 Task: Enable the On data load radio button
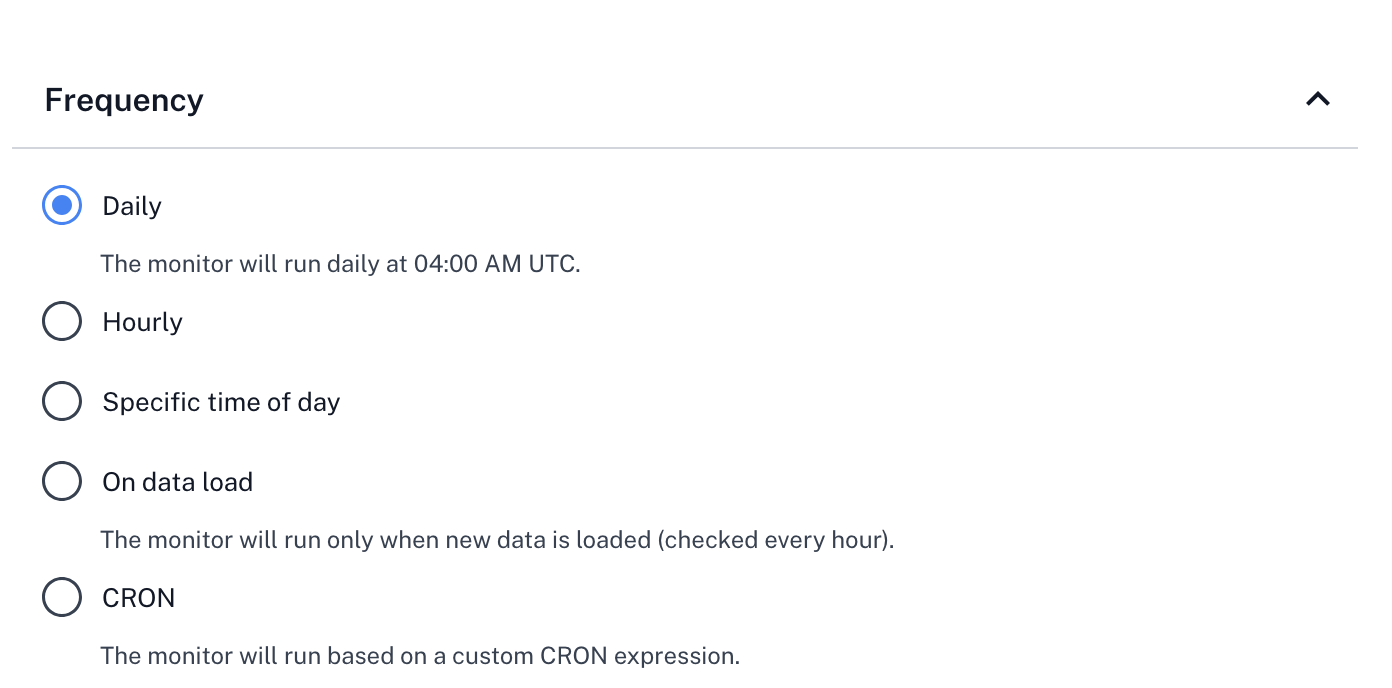coord(62,482)
